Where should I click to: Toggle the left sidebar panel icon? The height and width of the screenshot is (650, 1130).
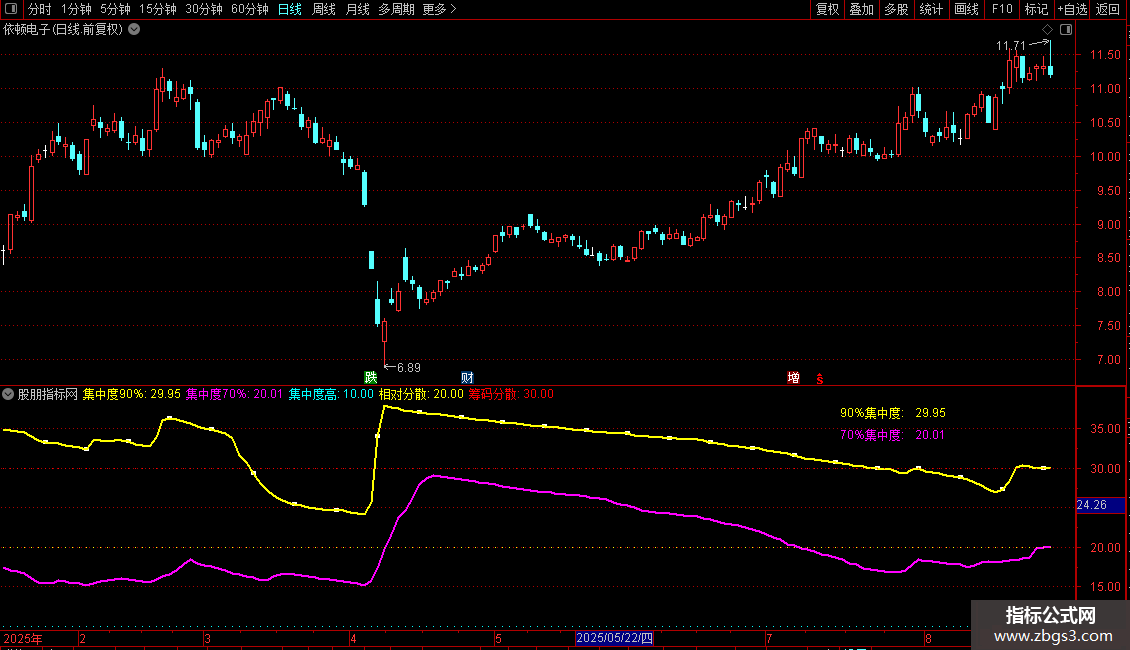point(11,9)
